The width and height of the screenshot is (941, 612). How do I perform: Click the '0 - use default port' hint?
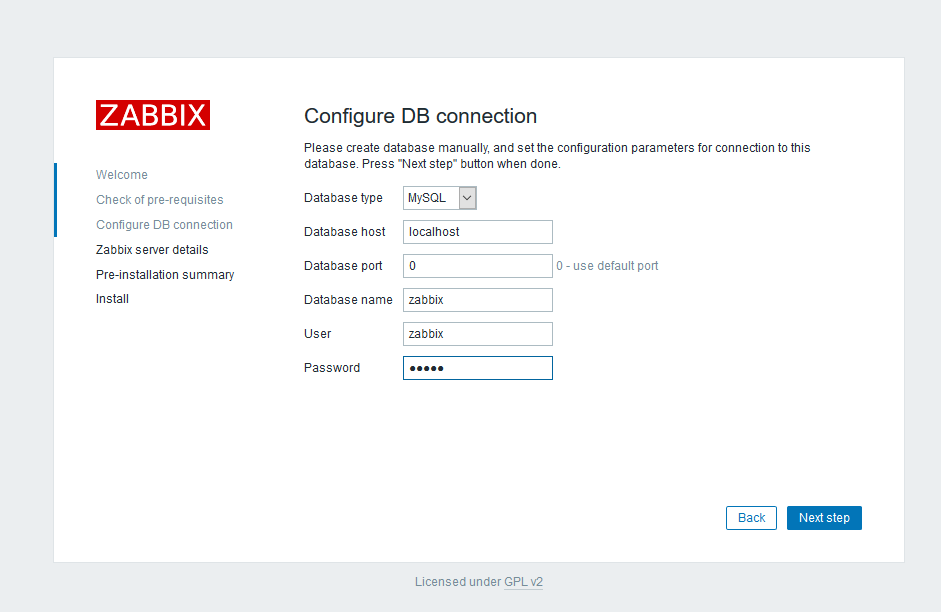tap(607, 266)
